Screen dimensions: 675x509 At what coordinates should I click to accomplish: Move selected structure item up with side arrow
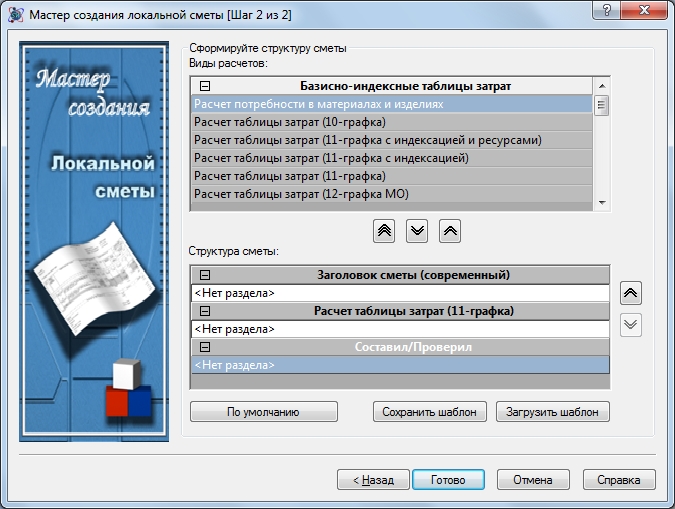click(631, 293)
